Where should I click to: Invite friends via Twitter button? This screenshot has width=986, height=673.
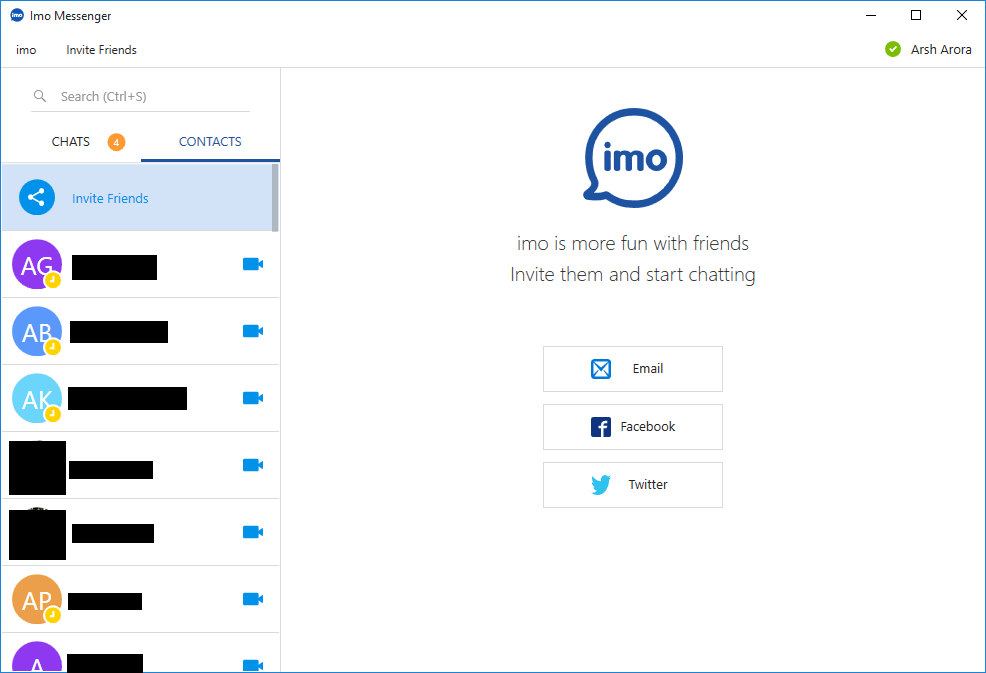click(x=633, y=484)
